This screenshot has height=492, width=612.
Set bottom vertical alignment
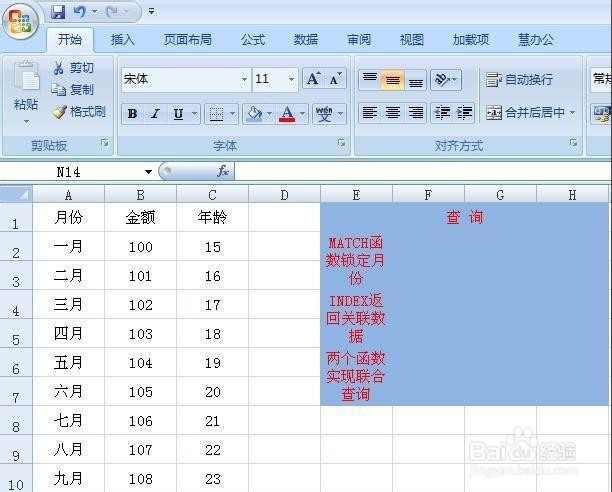click(x=415, y=81)
